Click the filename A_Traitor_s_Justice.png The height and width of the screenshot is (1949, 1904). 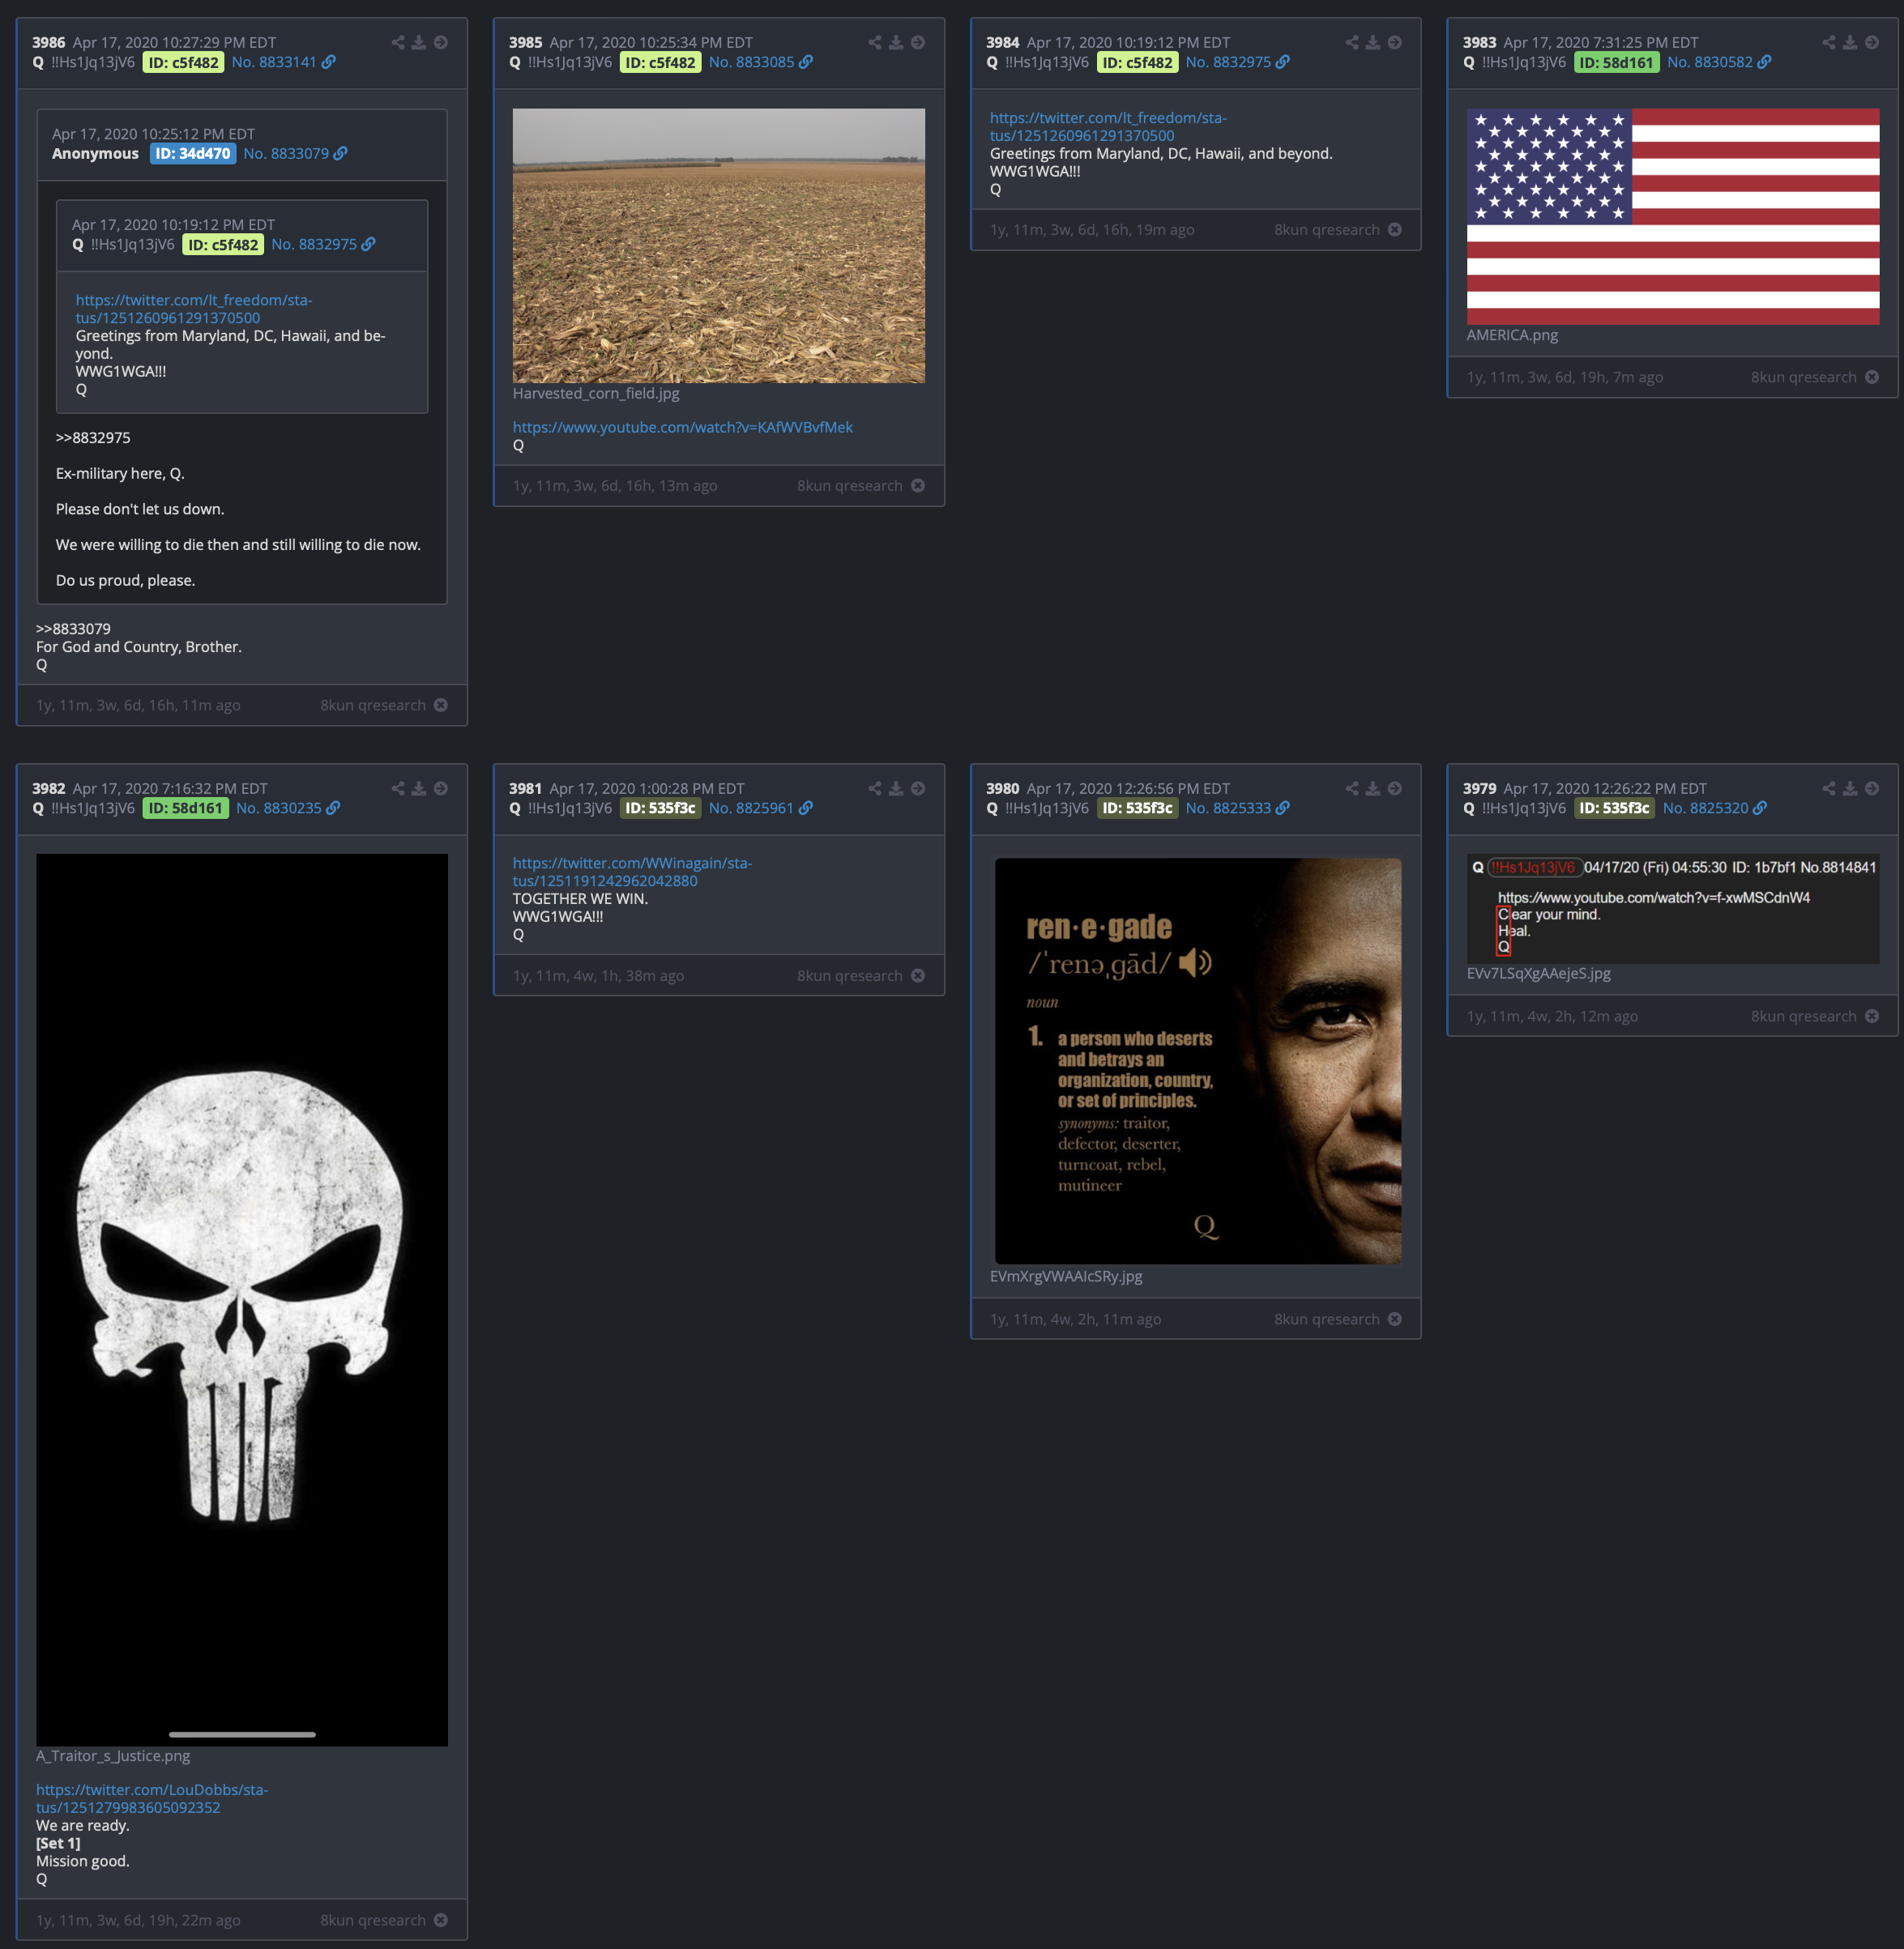point(113,1756)
